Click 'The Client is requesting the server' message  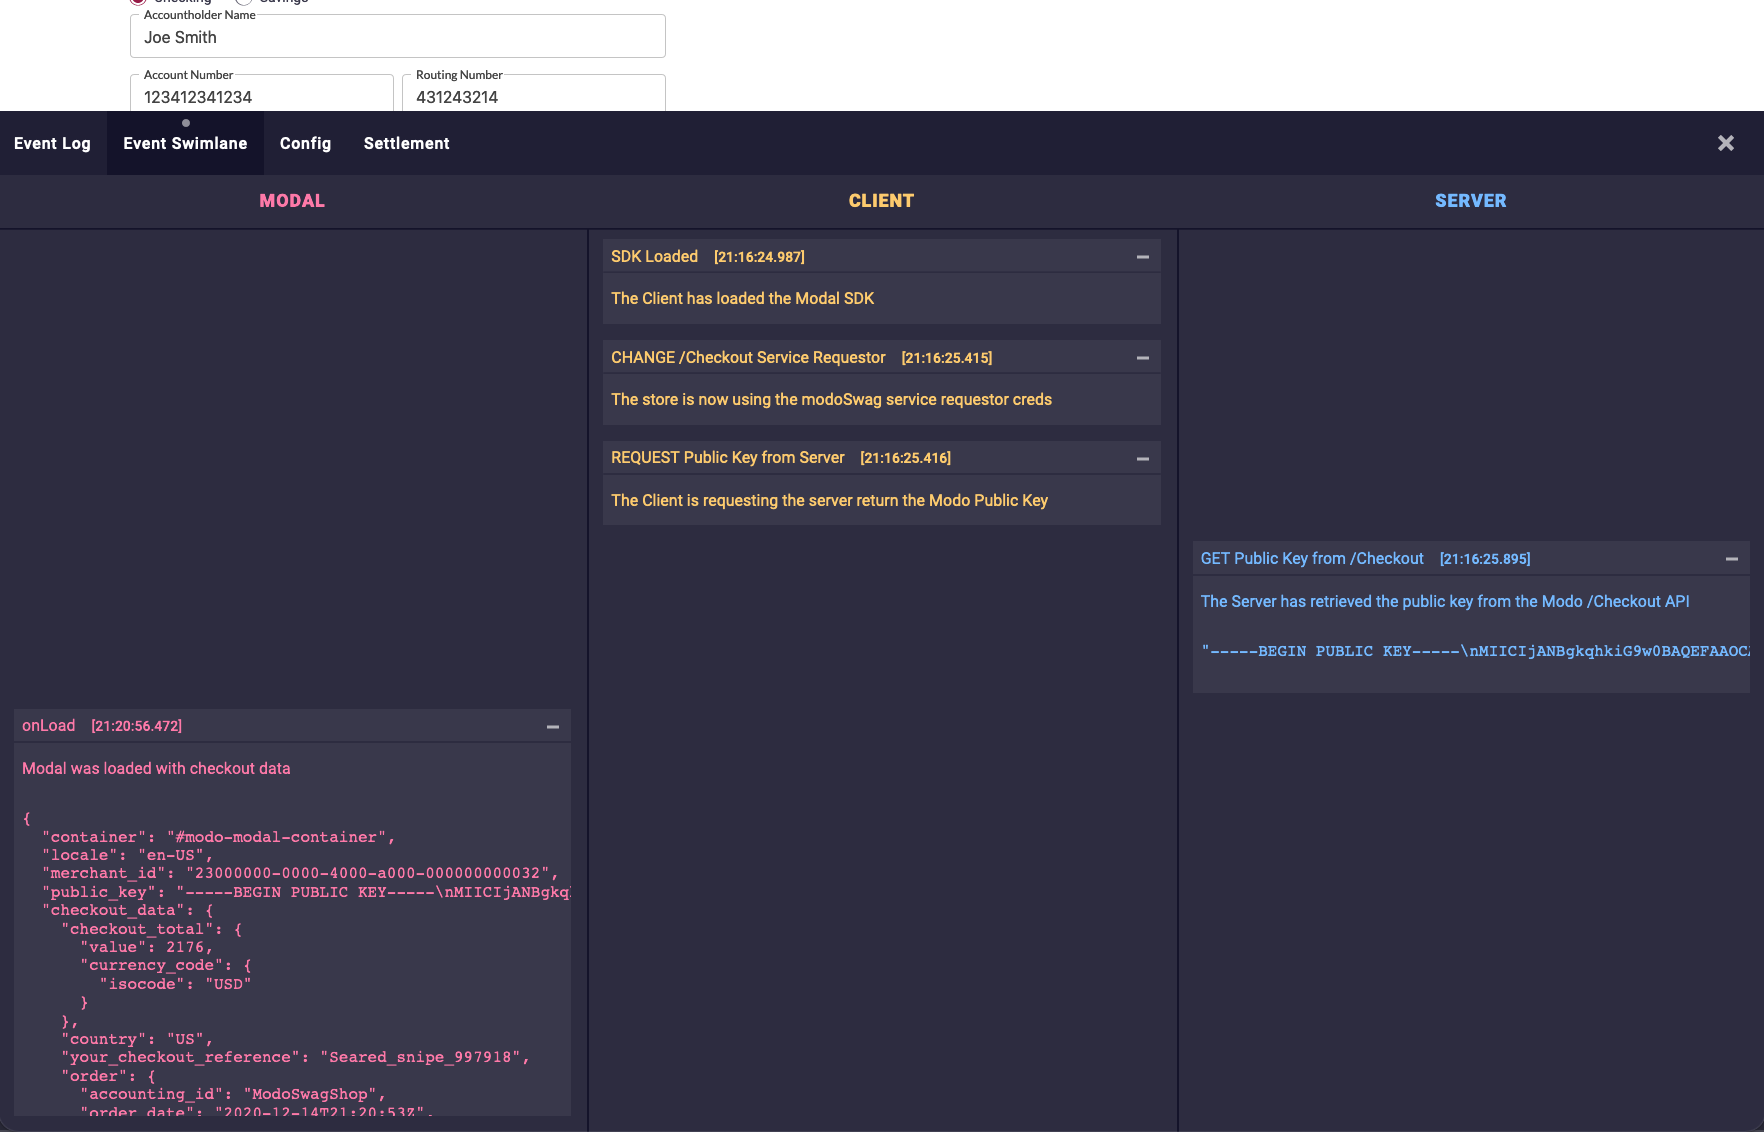(829, 501)
